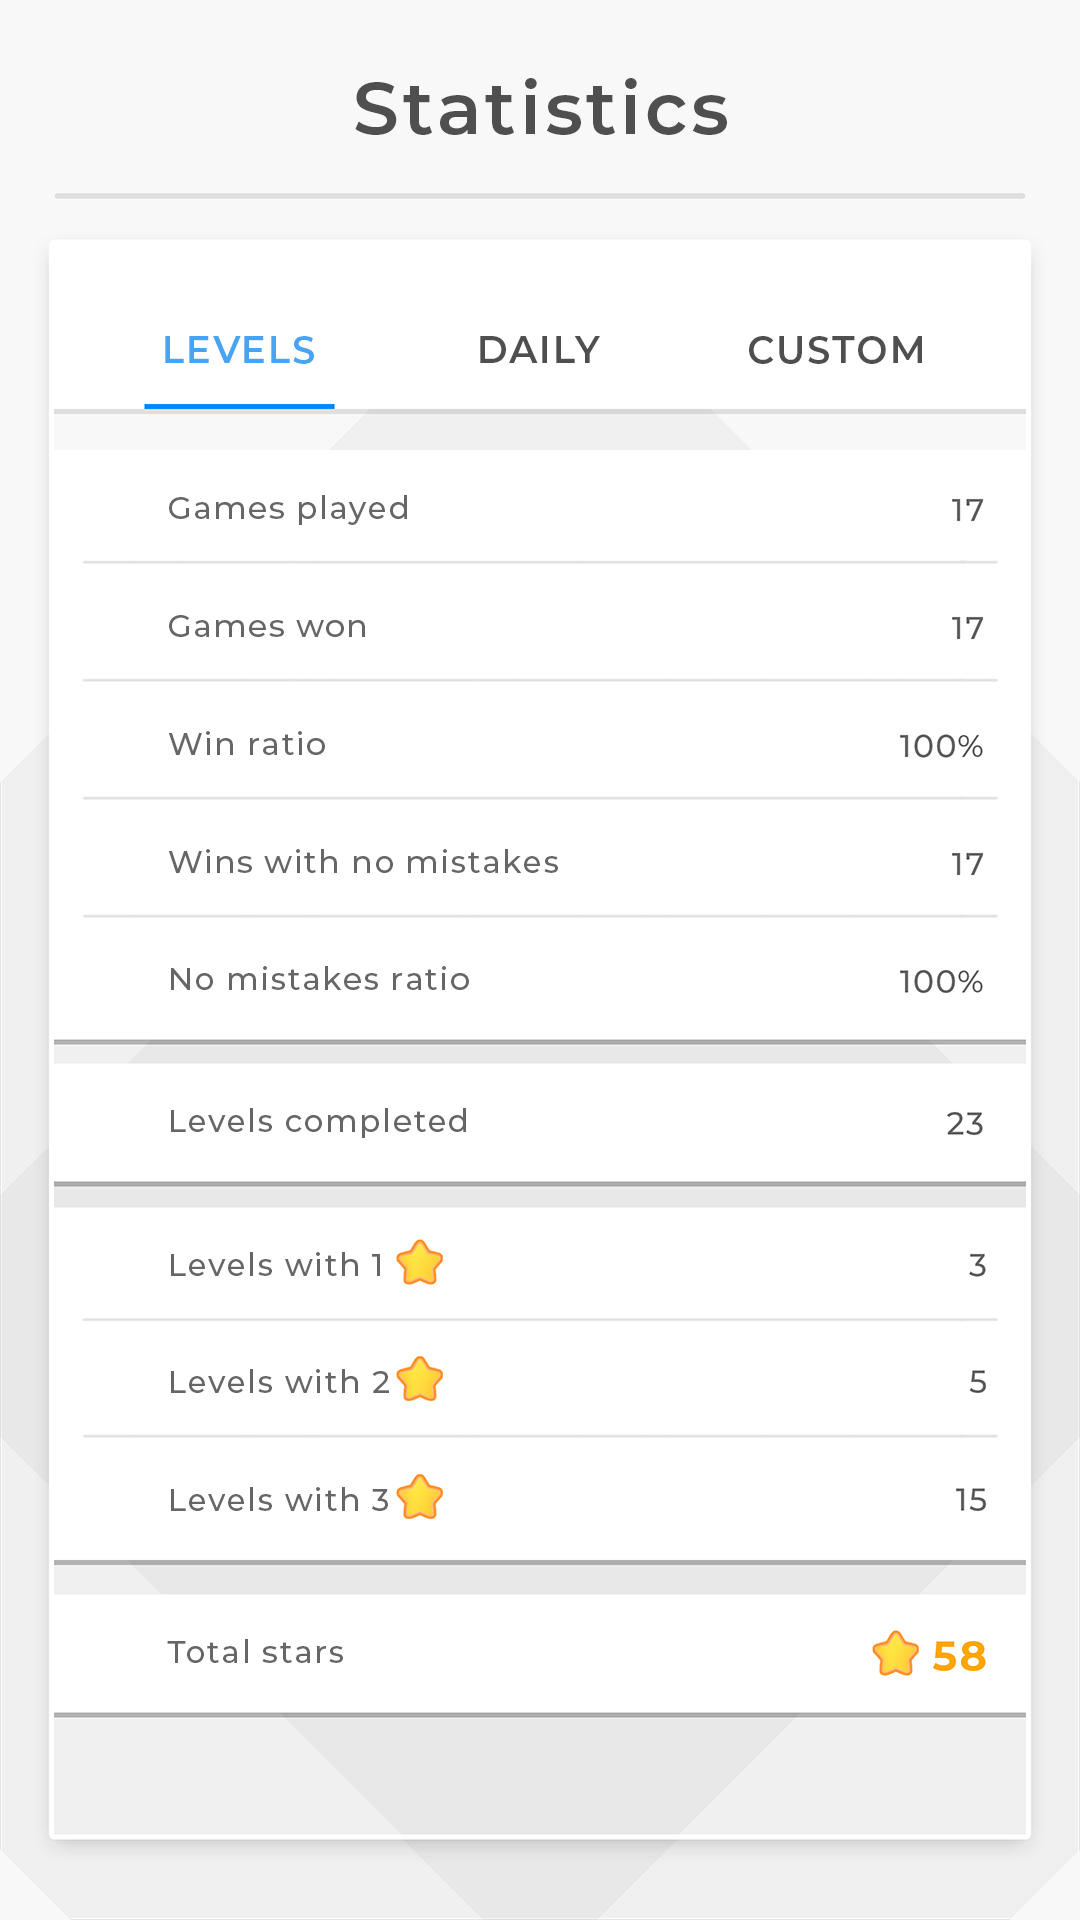Image resolution: width=1080 pixels, height=1920 pixels.
Task: Switch to the CUSTOM tab
Action: tap(836, 349)
